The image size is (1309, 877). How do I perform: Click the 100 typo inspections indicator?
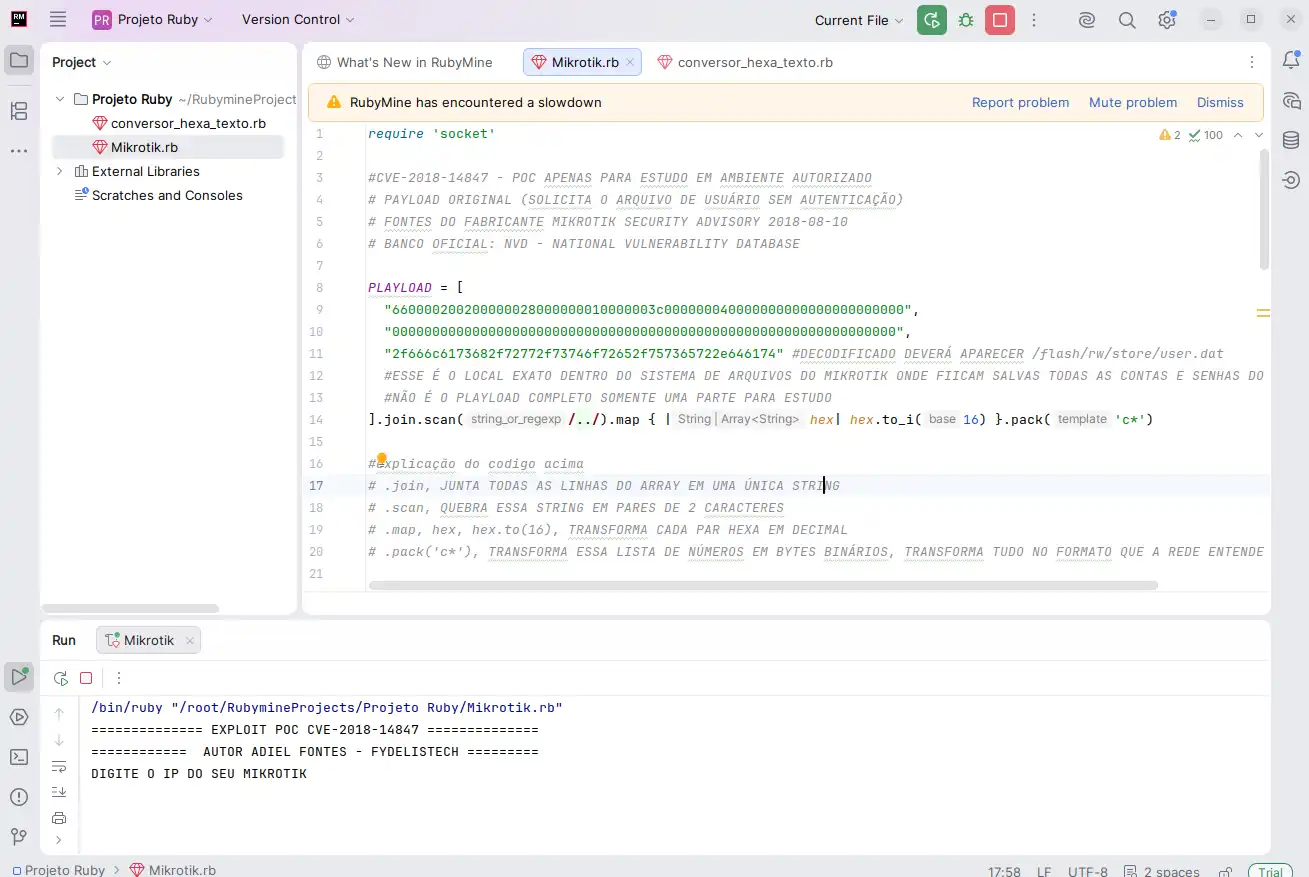1205,135
